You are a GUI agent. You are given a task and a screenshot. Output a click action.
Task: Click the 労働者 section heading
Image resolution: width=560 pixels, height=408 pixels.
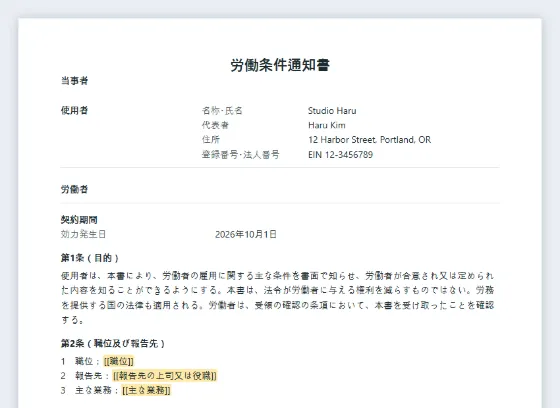pos(74,189)
